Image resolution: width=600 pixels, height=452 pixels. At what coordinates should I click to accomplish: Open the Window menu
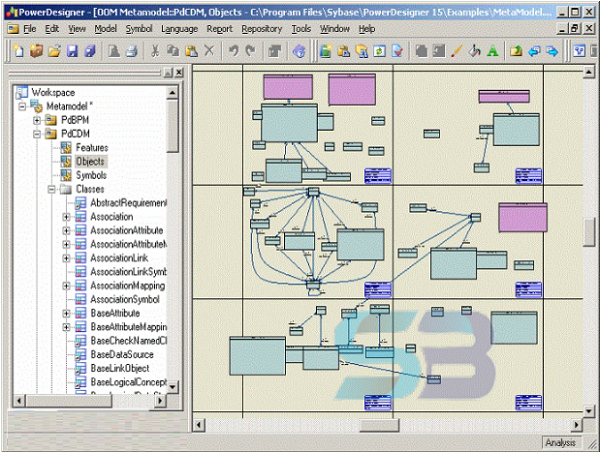coord(335,29)
